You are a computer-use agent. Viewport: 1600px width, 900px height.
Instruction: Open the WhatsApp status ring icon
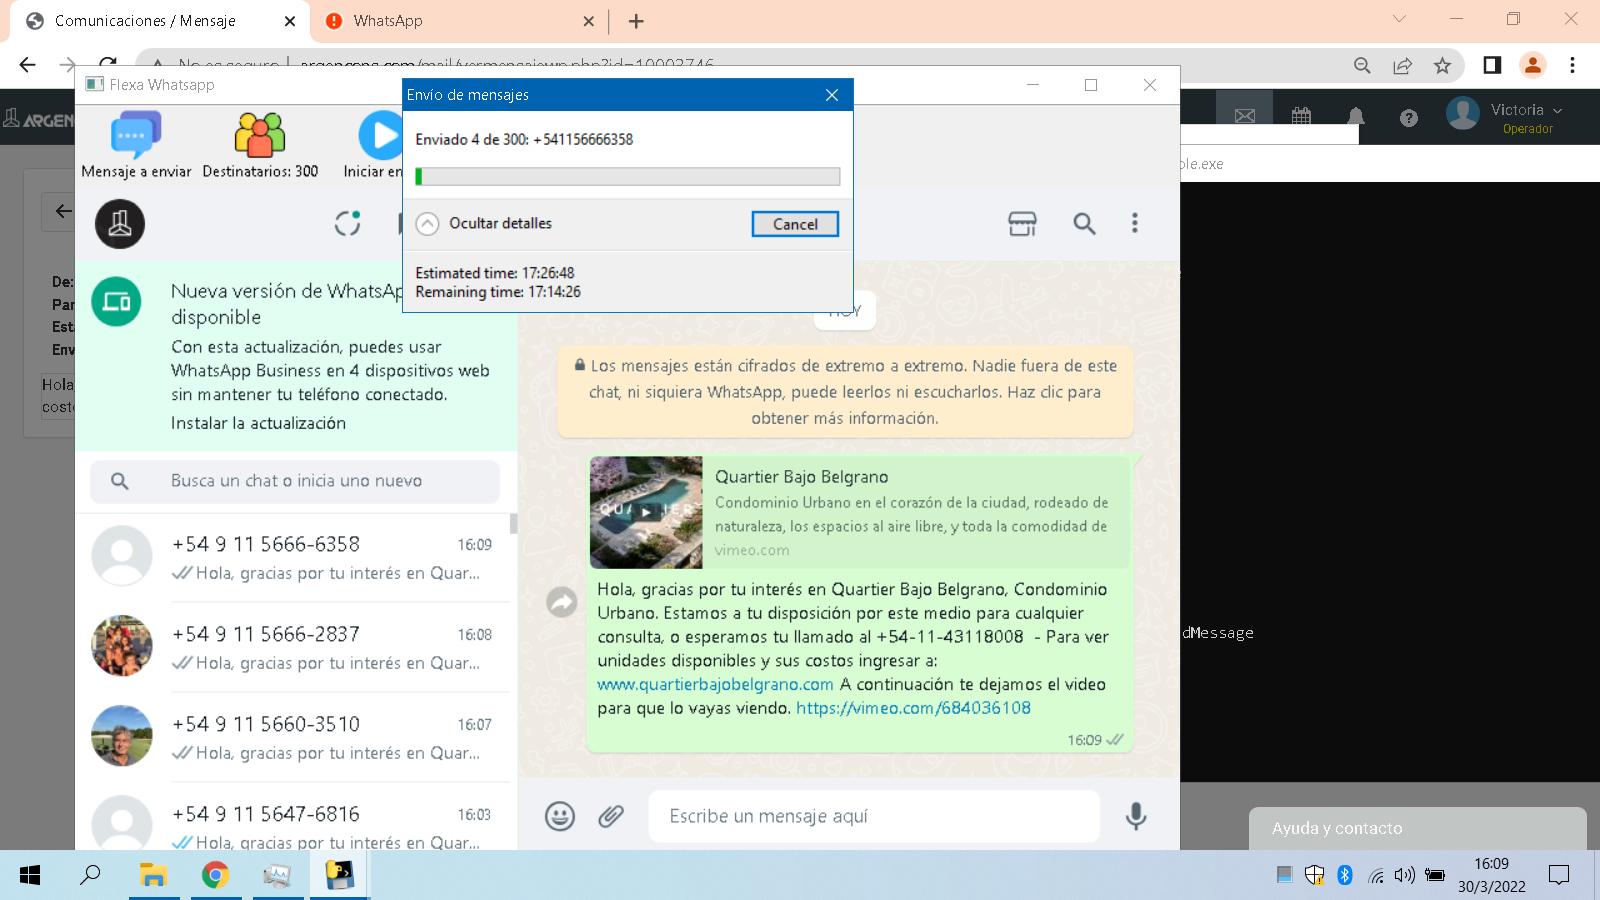[347, 223]
